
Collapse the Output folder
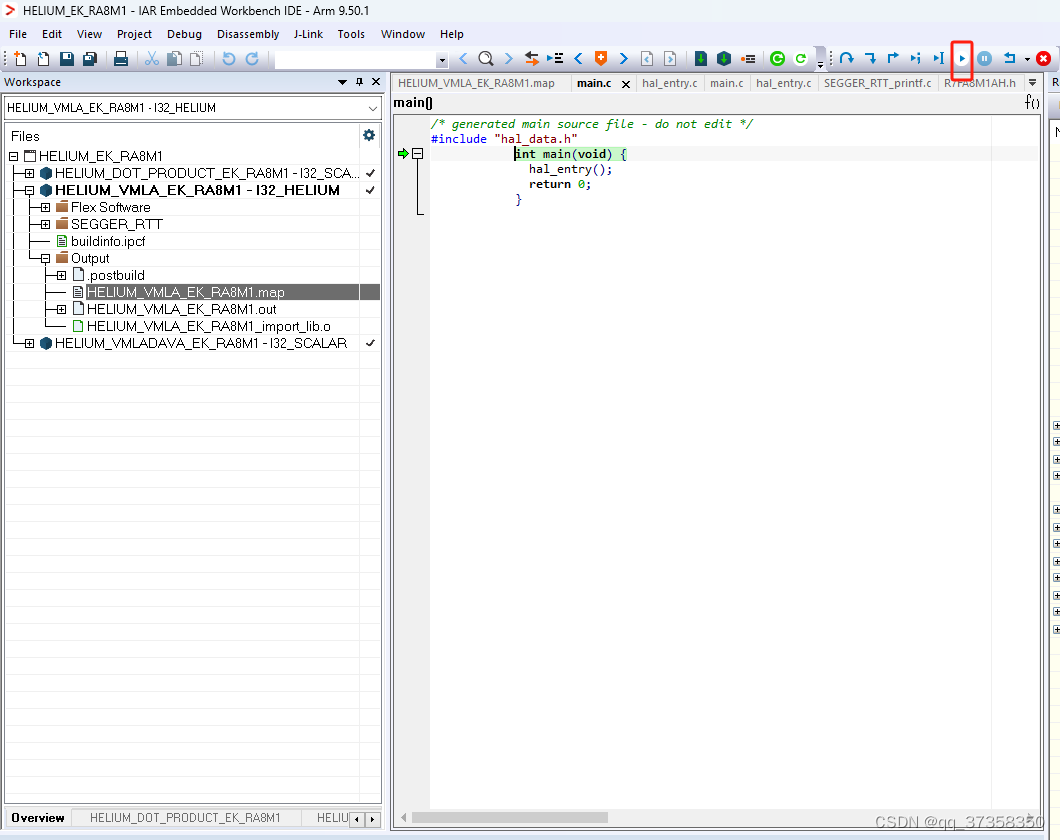click(x=45, y=258)
